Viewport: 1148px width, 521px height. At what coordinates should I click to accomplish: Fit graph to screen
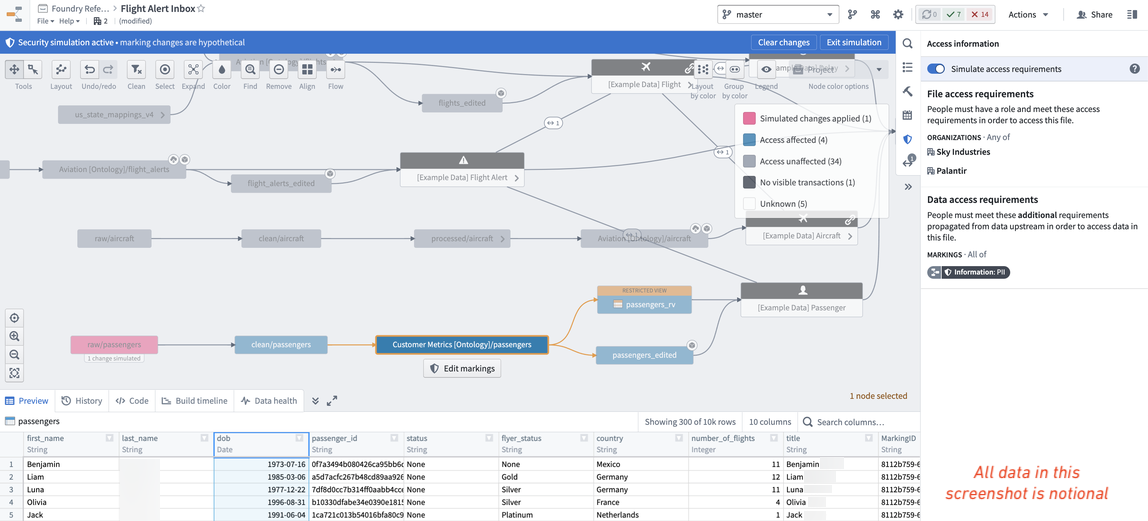pos(14,373)
